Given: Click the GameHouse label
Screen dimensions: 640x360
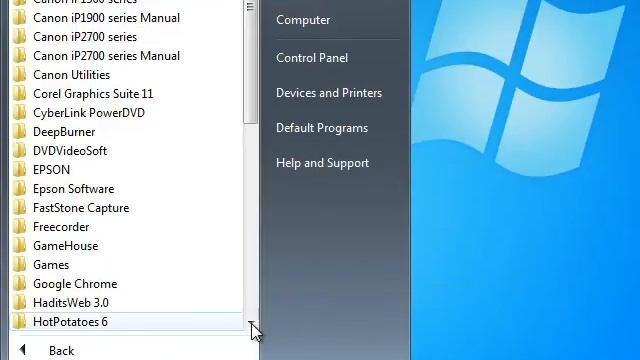Looking at the screenshot, I should click(66, 246).
